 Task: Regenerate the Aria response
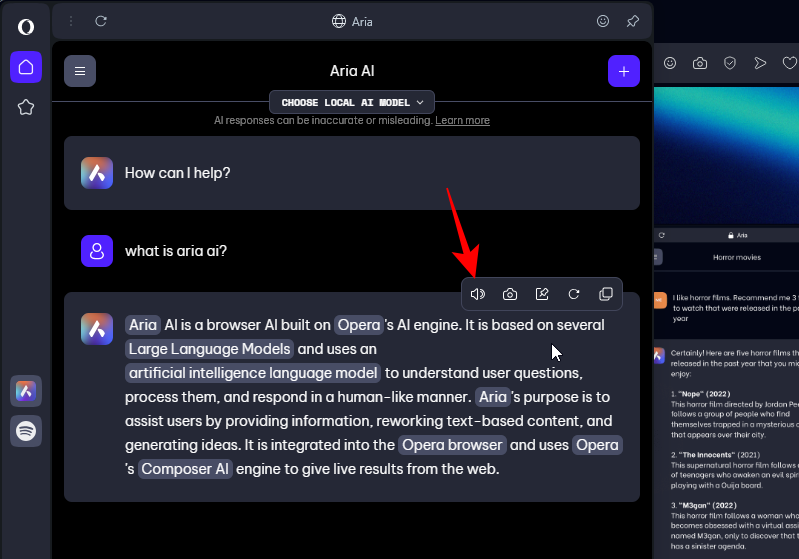coord(574,294)
